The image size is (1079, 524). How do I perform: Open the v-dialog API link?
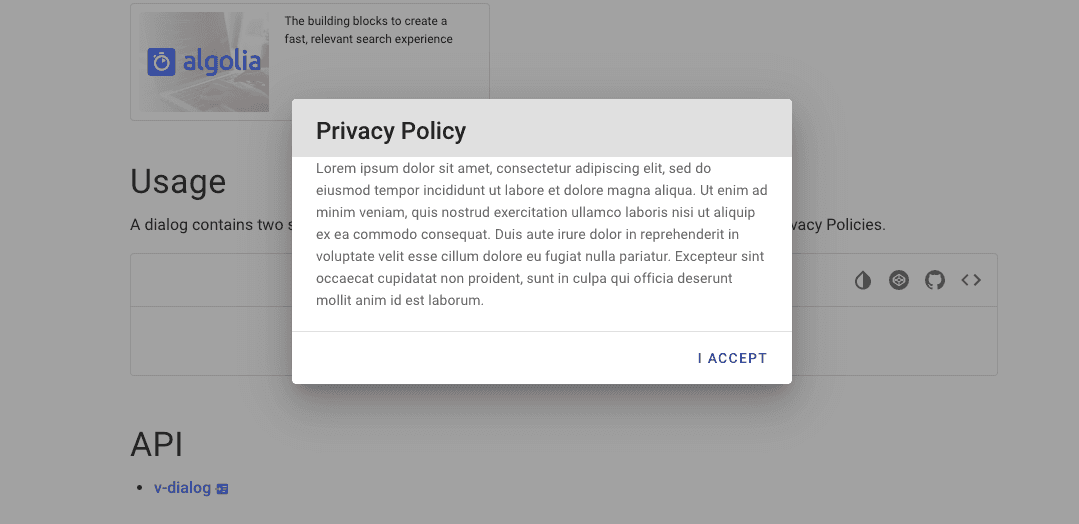point(182,488)
